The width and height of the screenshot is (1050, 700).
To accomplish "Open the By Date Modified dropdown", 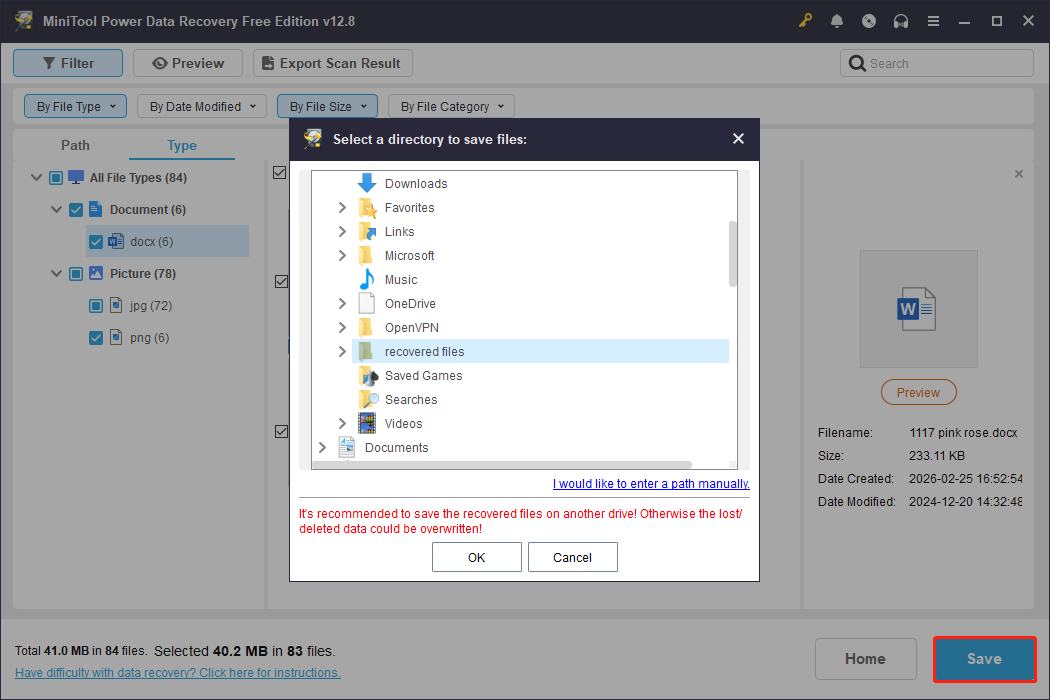I will [x=201, y=105].
